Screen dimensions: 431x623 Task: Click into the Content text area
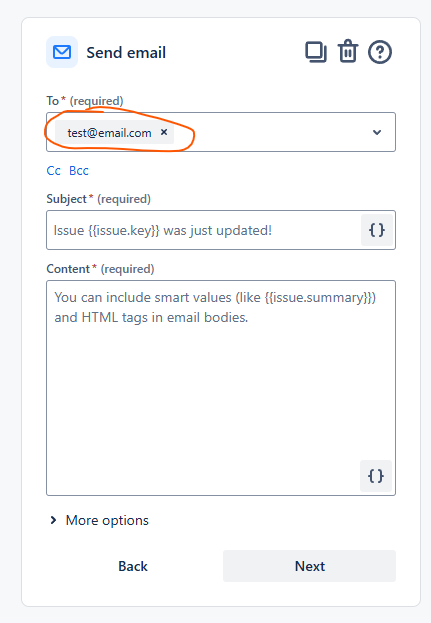click(221, 388)
